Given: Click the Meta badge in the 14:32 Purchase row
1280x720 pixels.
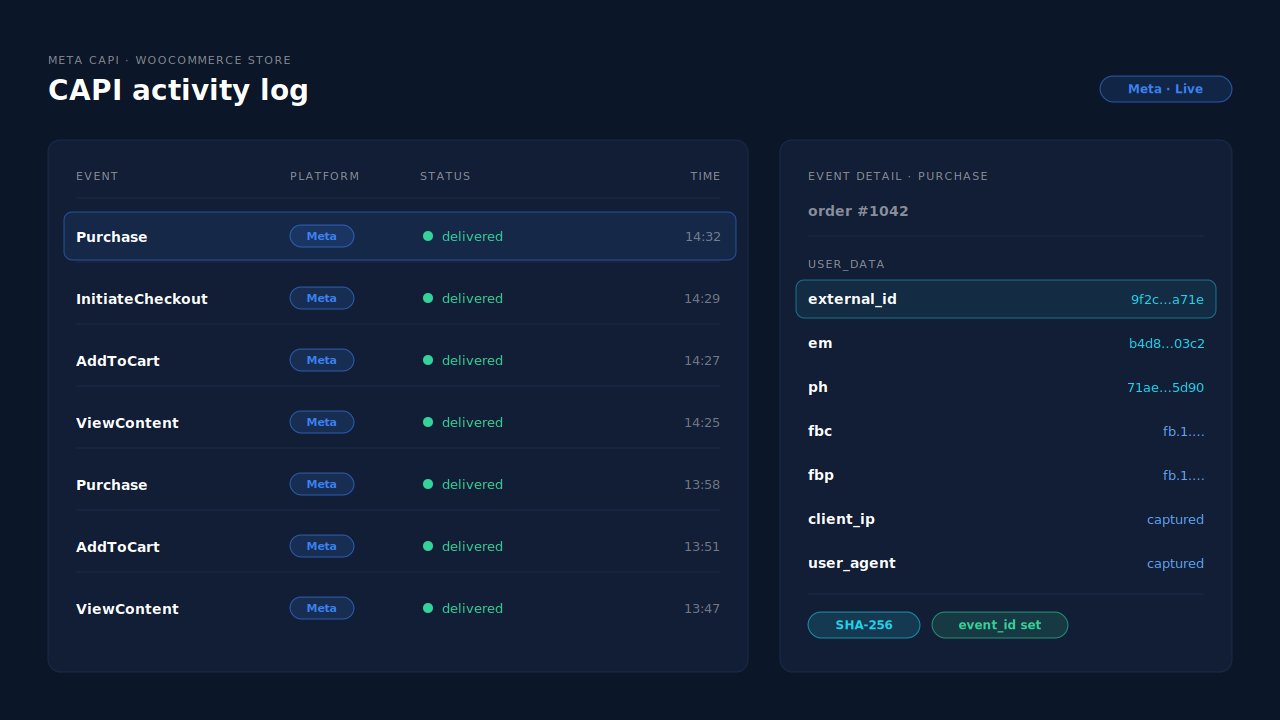Looking at the screenshot, I should [322, 236].
